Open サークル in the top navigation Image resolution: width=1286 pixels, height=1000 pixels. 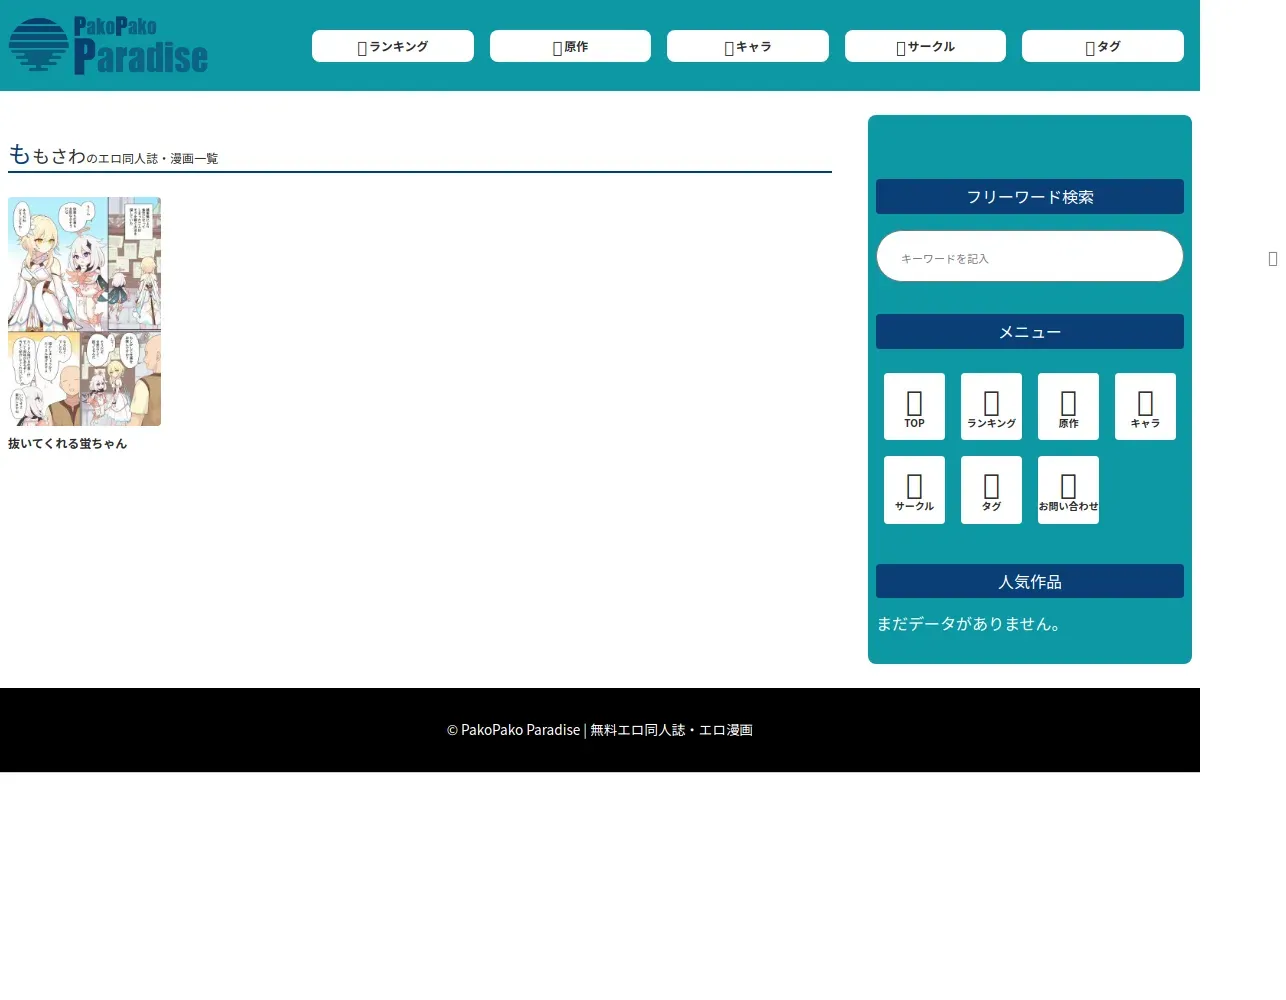click(925, 46)
